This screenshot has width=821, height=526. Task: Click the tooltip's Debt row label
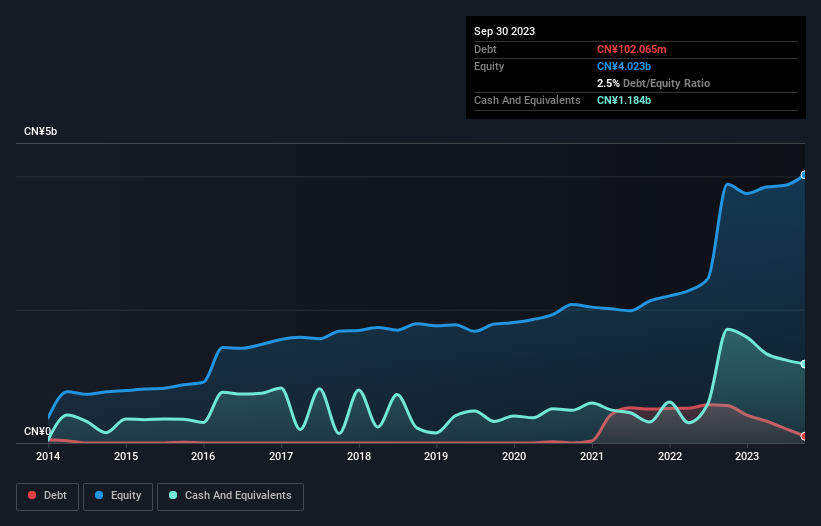pyautogui.click(x=485, y=49)
